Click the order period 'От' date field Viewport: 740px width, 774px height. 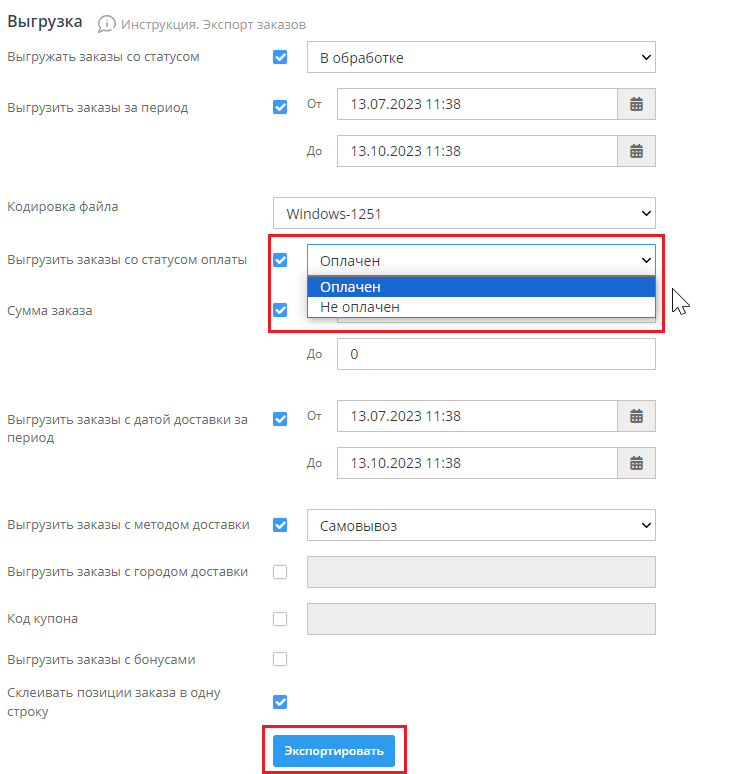[476, 104]
